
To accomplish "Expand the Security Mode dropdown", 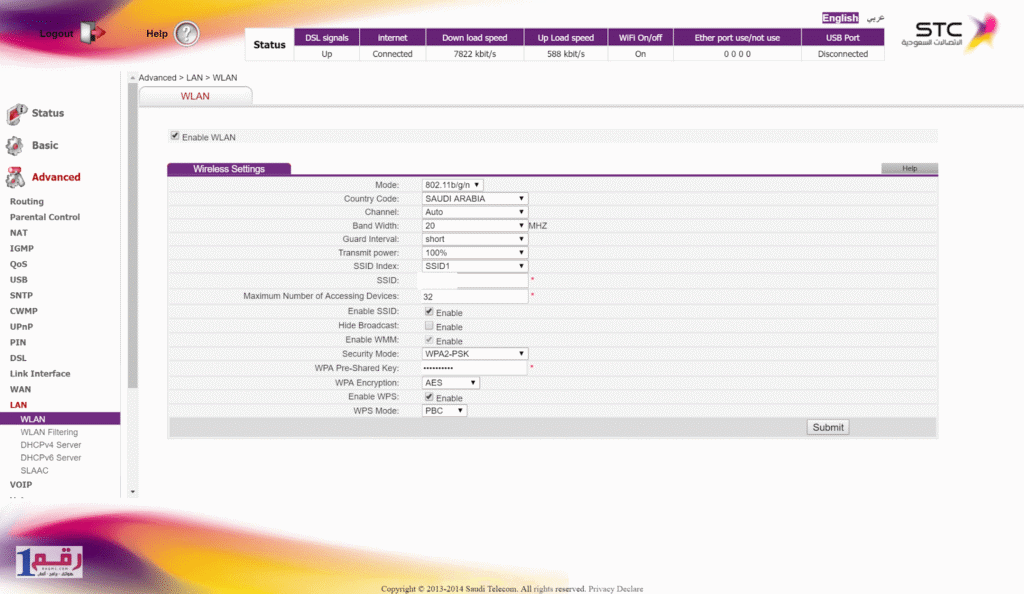I will (x=474, y=353).
